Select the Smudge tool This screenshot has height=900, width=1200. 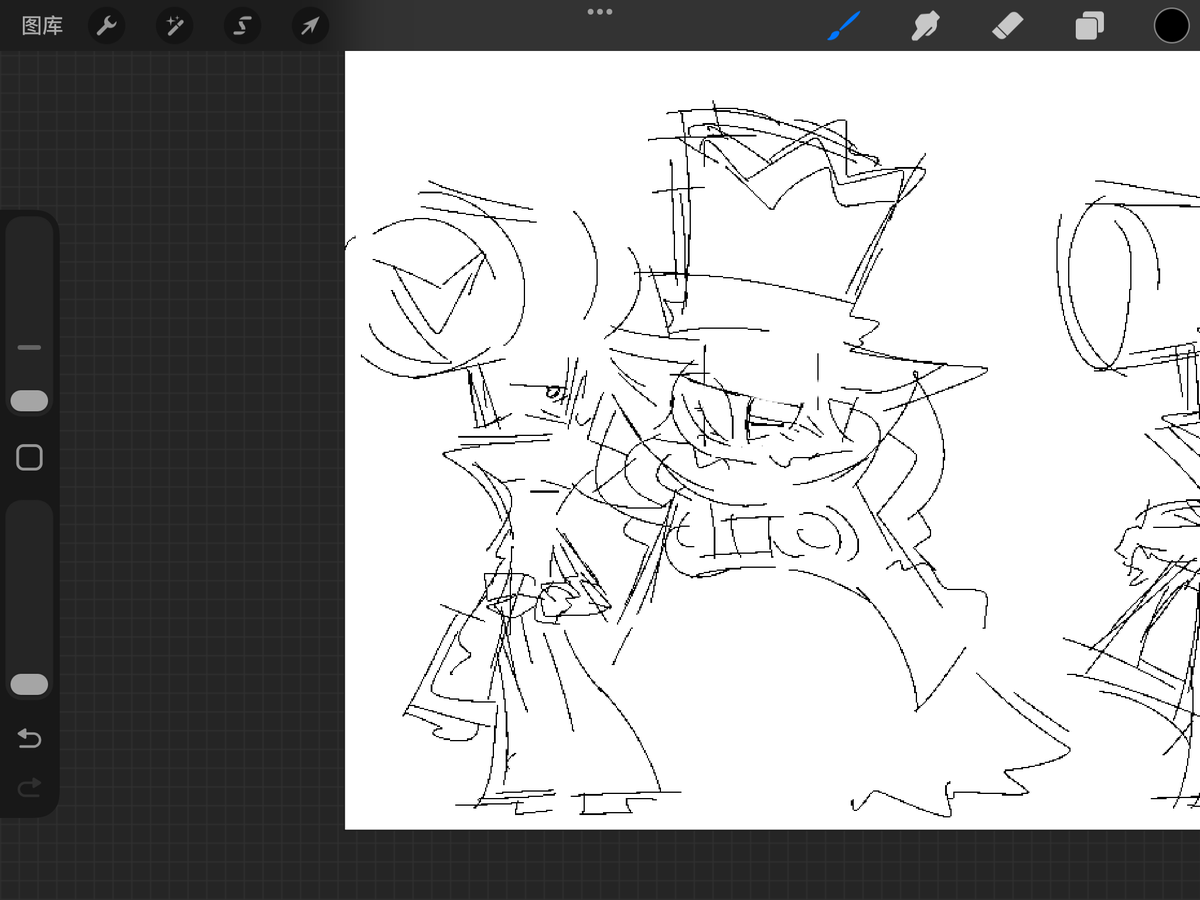tap(926, 26)
